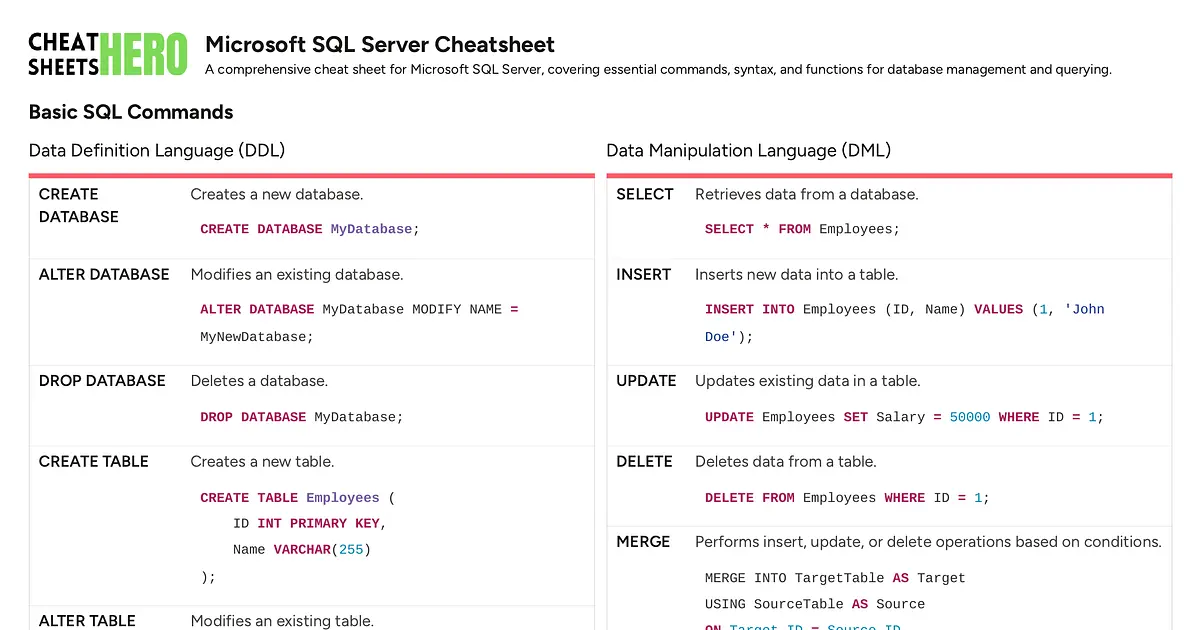Screen dimensions: 1200x630
Task: Click the INSERT command in the DML table
Action: coord(643,274)
